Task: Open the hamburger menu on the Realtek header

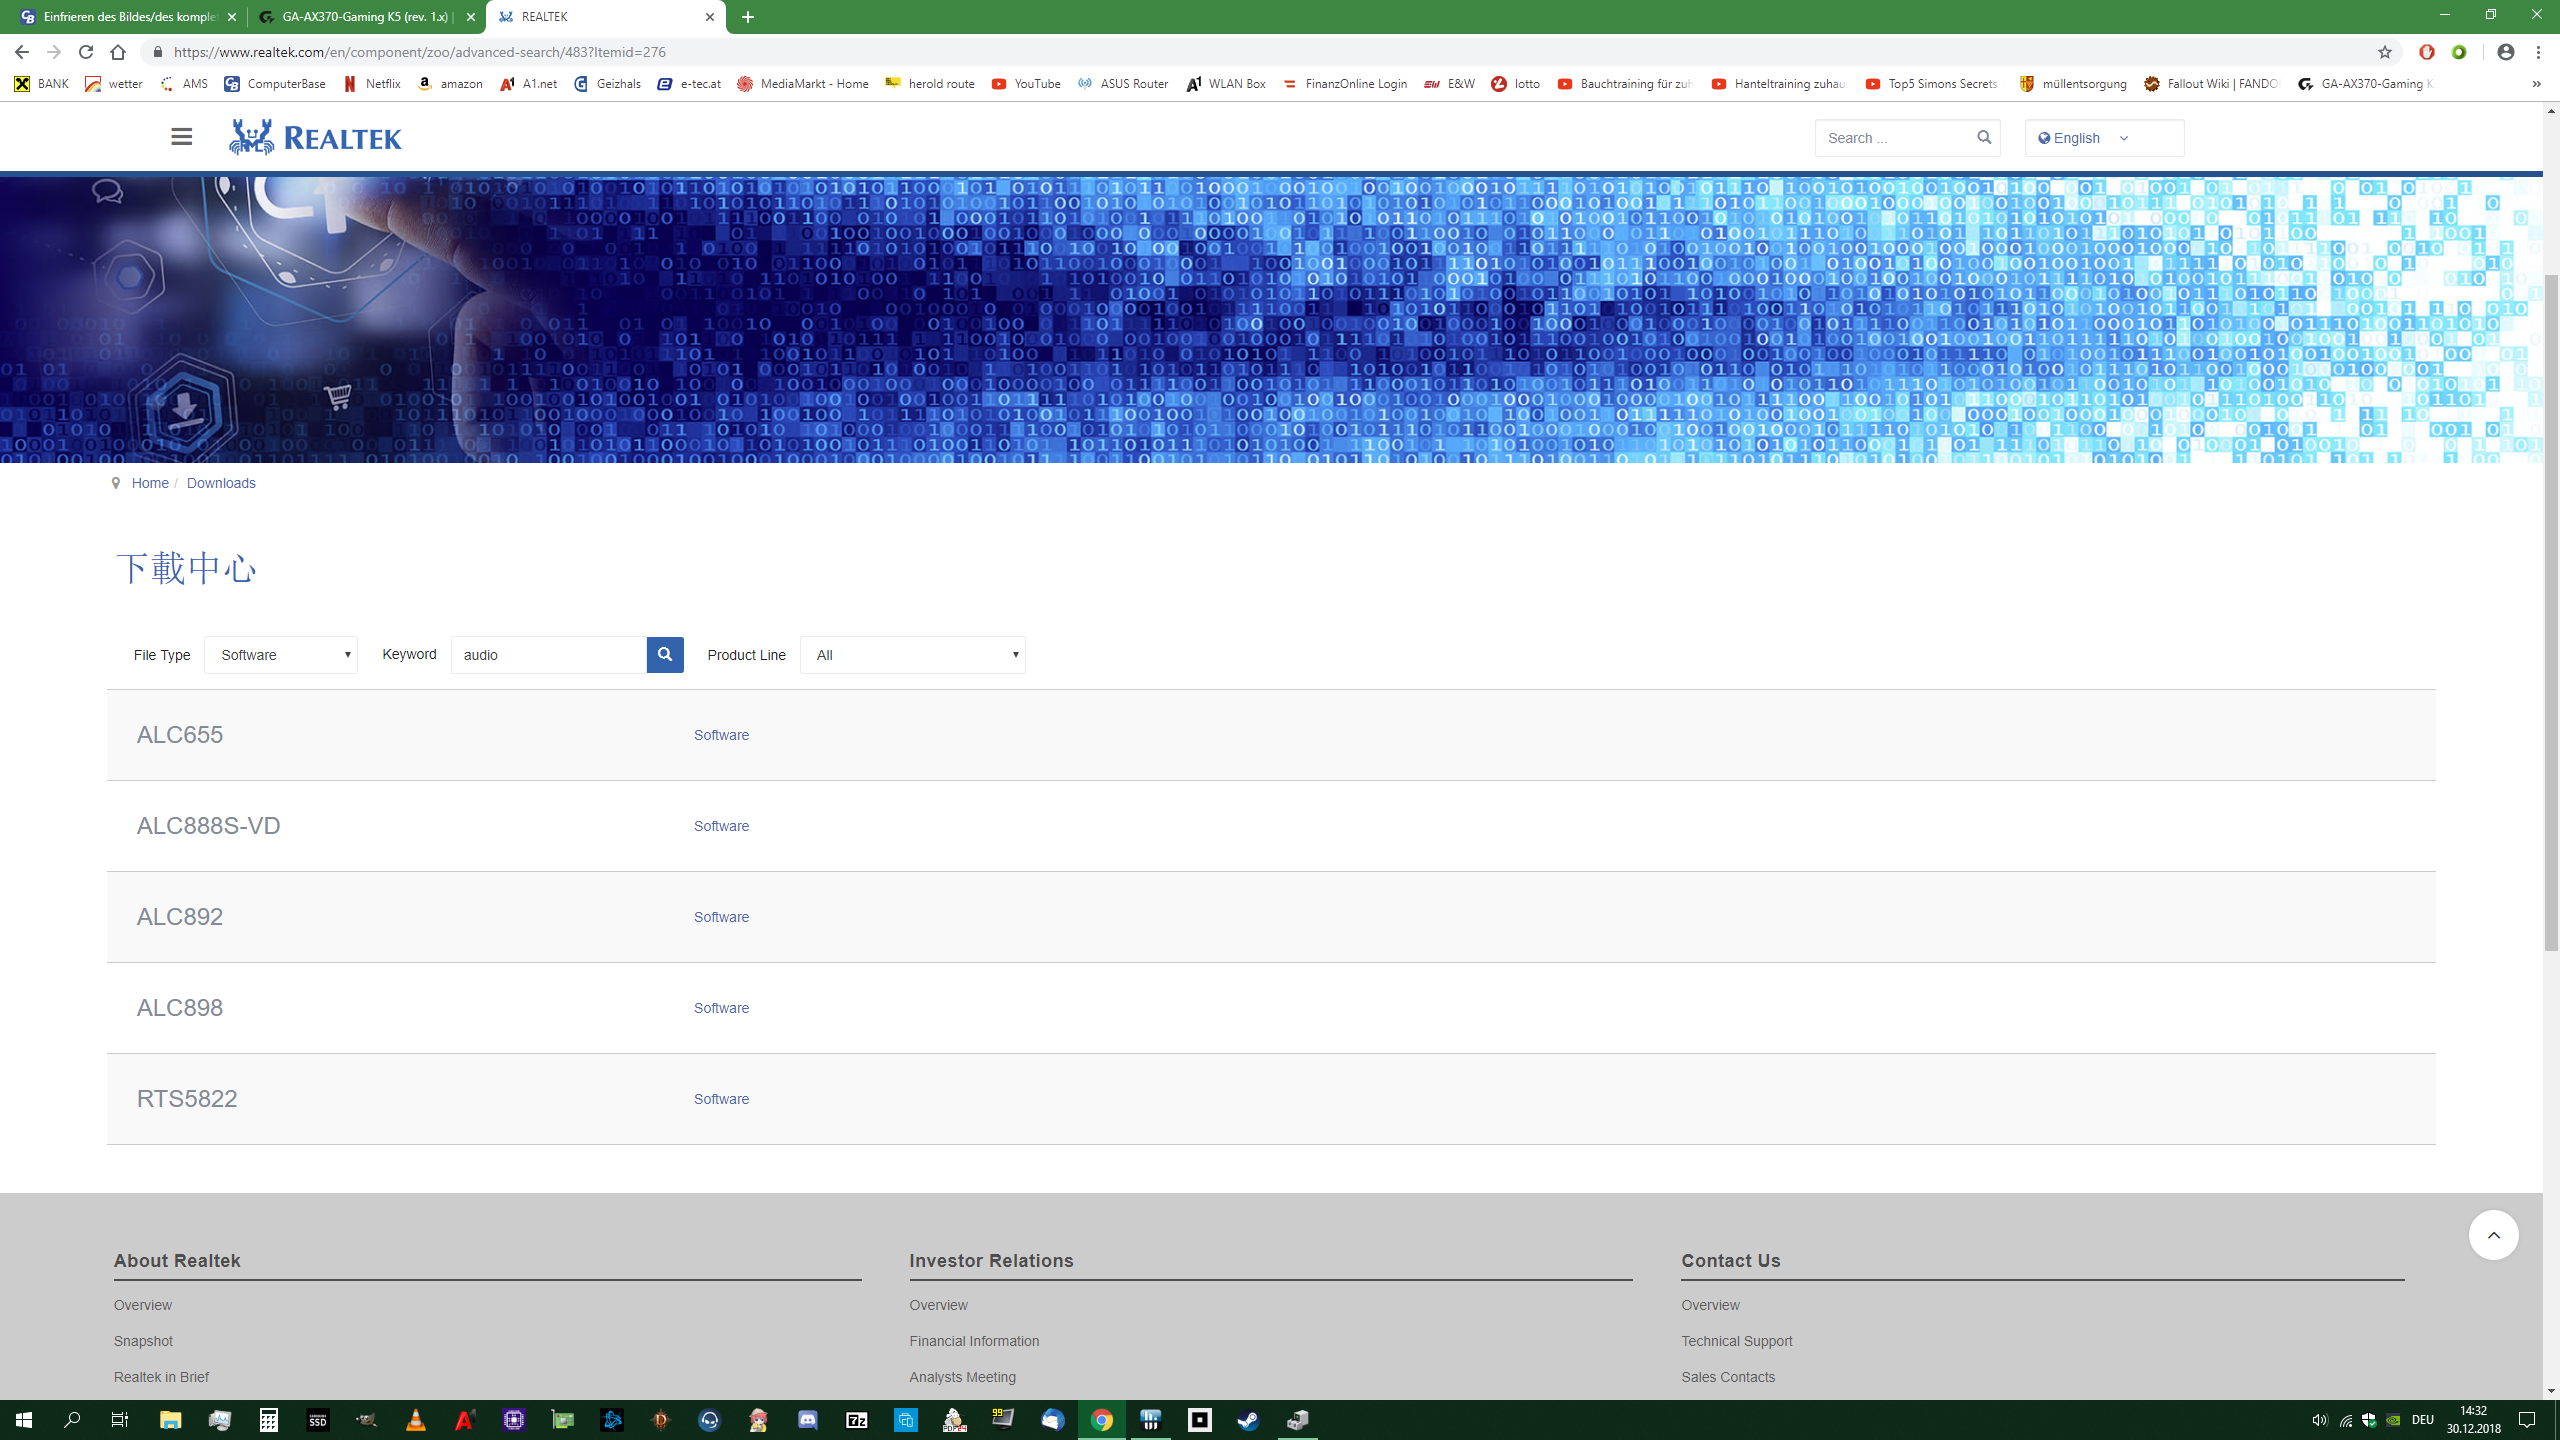Action: [x=181, y=137]
